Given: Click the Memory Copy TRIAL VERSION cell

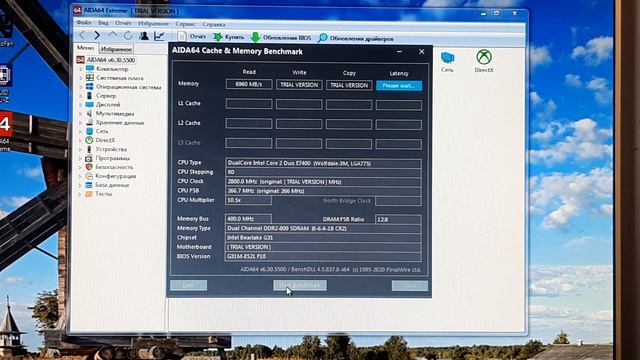Looking at the screenshot, I should click(x=349, y=85).
